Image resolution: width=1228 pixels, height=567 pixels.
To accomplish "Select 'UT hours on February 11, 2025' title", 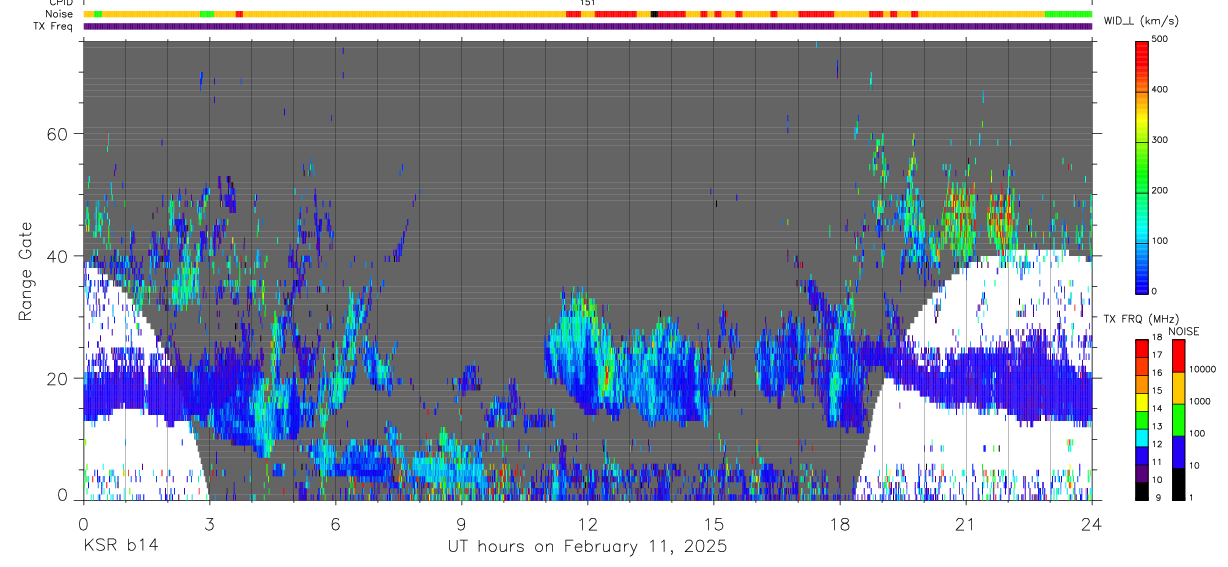I will click(587, 547).
